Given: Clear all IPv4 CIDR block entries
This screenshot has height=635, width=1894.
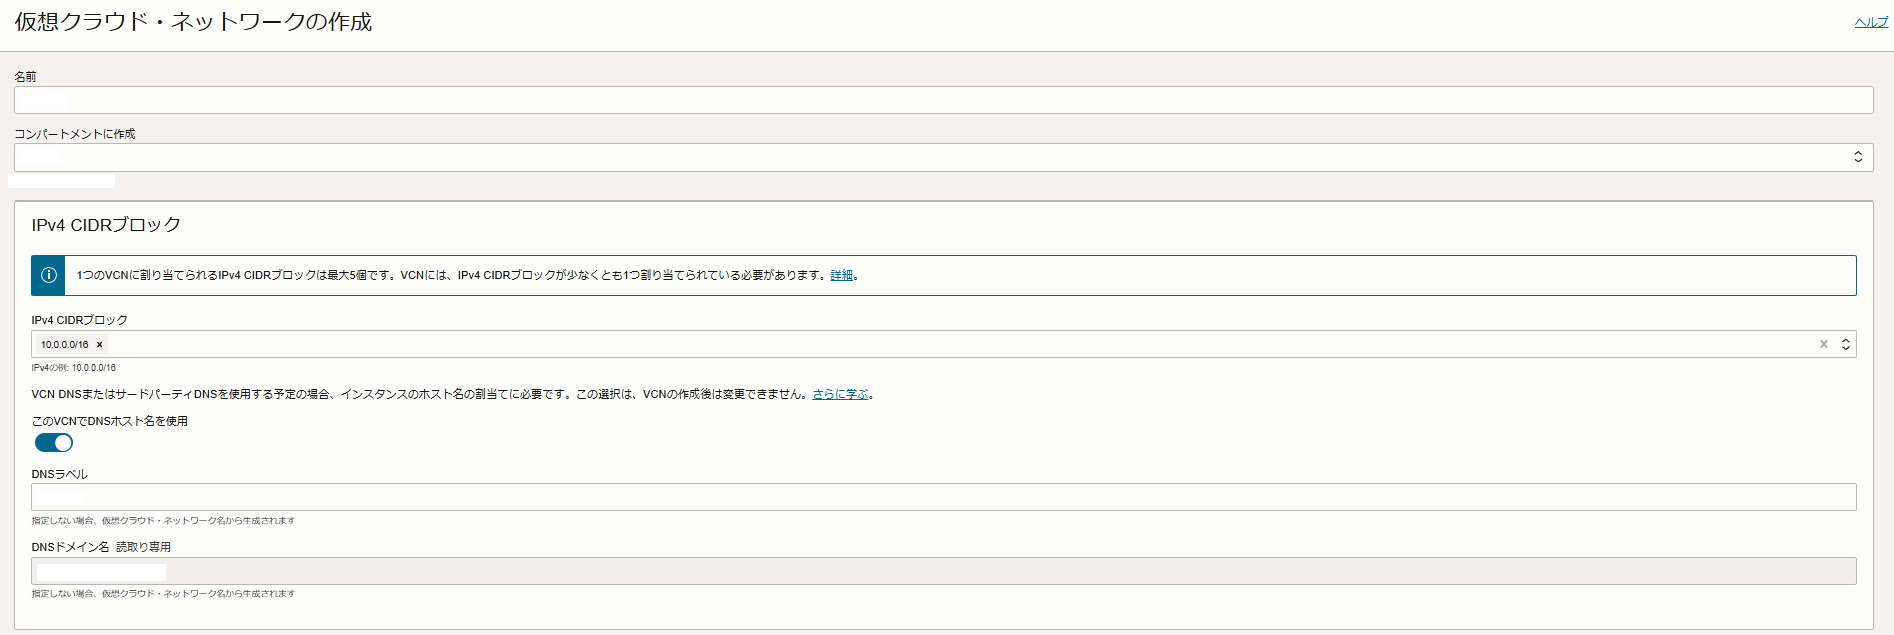Looking at the screenshot, I should coord(1824,344).
